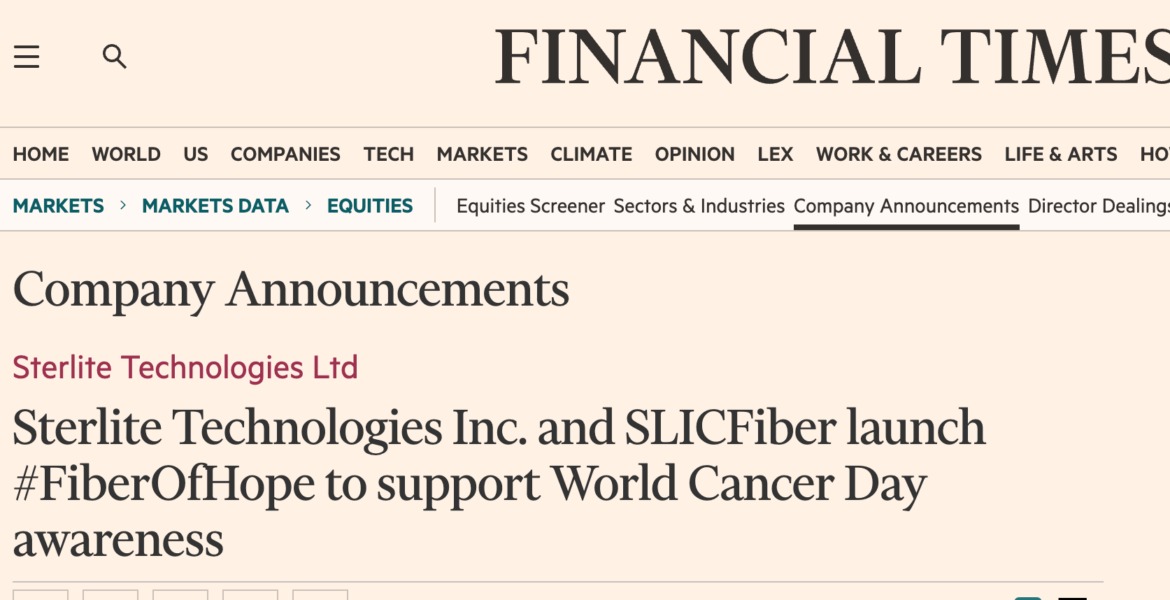Click the MARKETS DATA breadcrumb link

[x=215, y=206]
